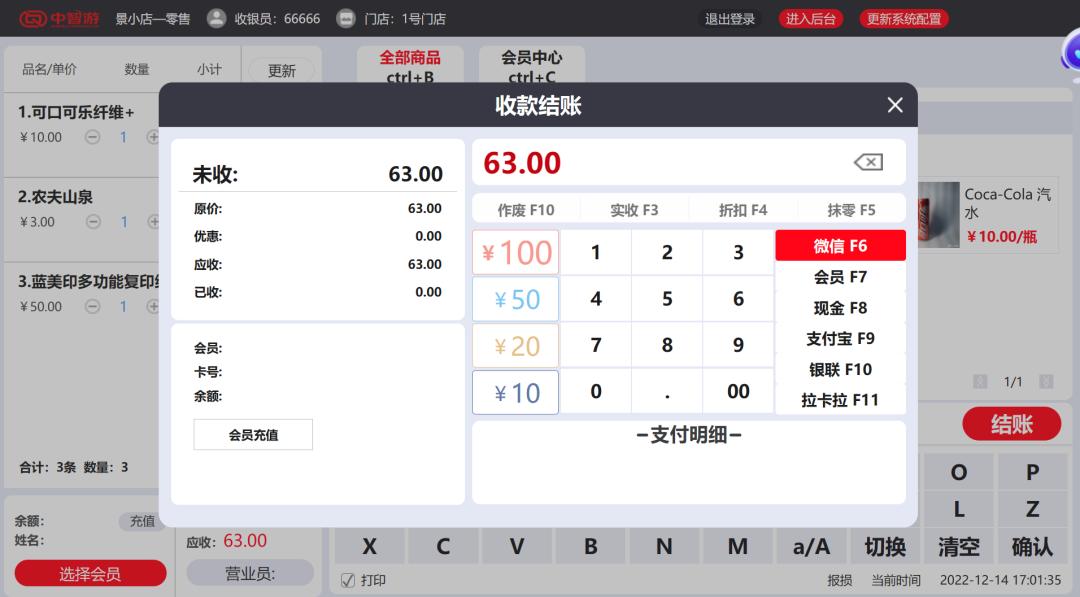This screenshot has width=1080, height=597.
Task: Click the 选择会员 button
Action: pos(89,573)
